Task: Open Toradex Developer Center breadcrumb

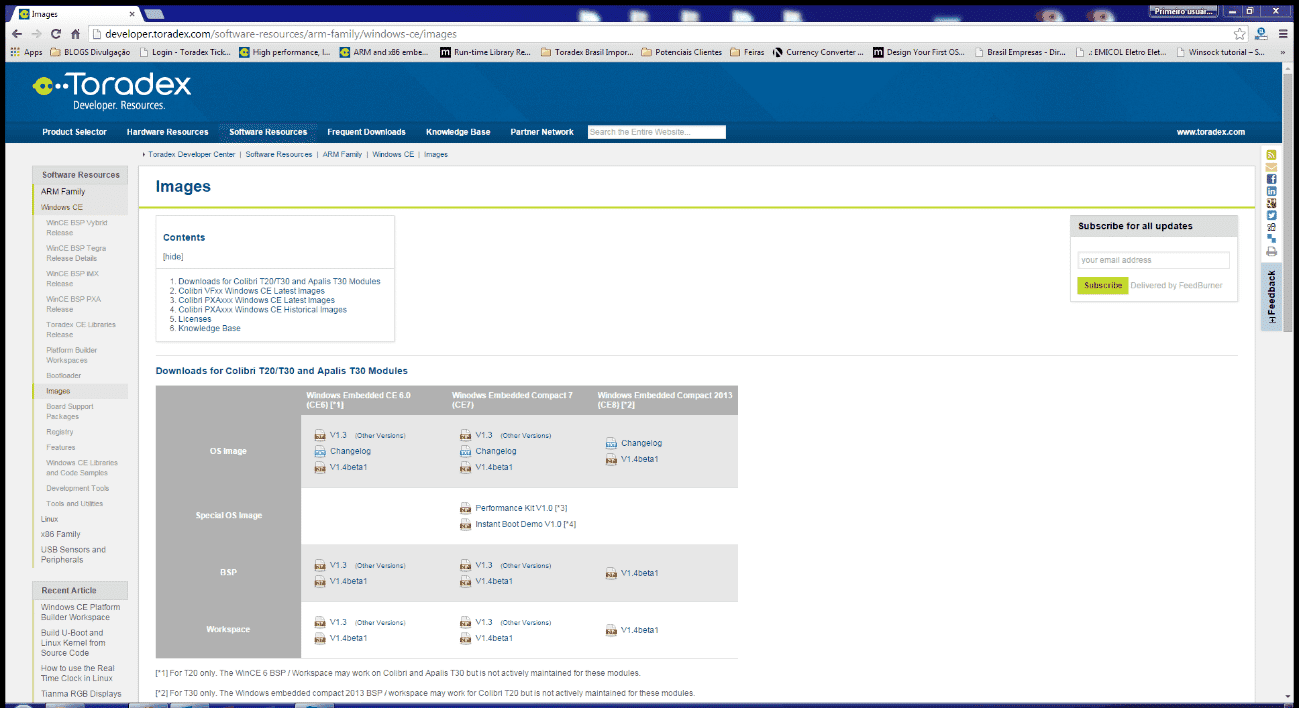Action: (x=192, y=155)
